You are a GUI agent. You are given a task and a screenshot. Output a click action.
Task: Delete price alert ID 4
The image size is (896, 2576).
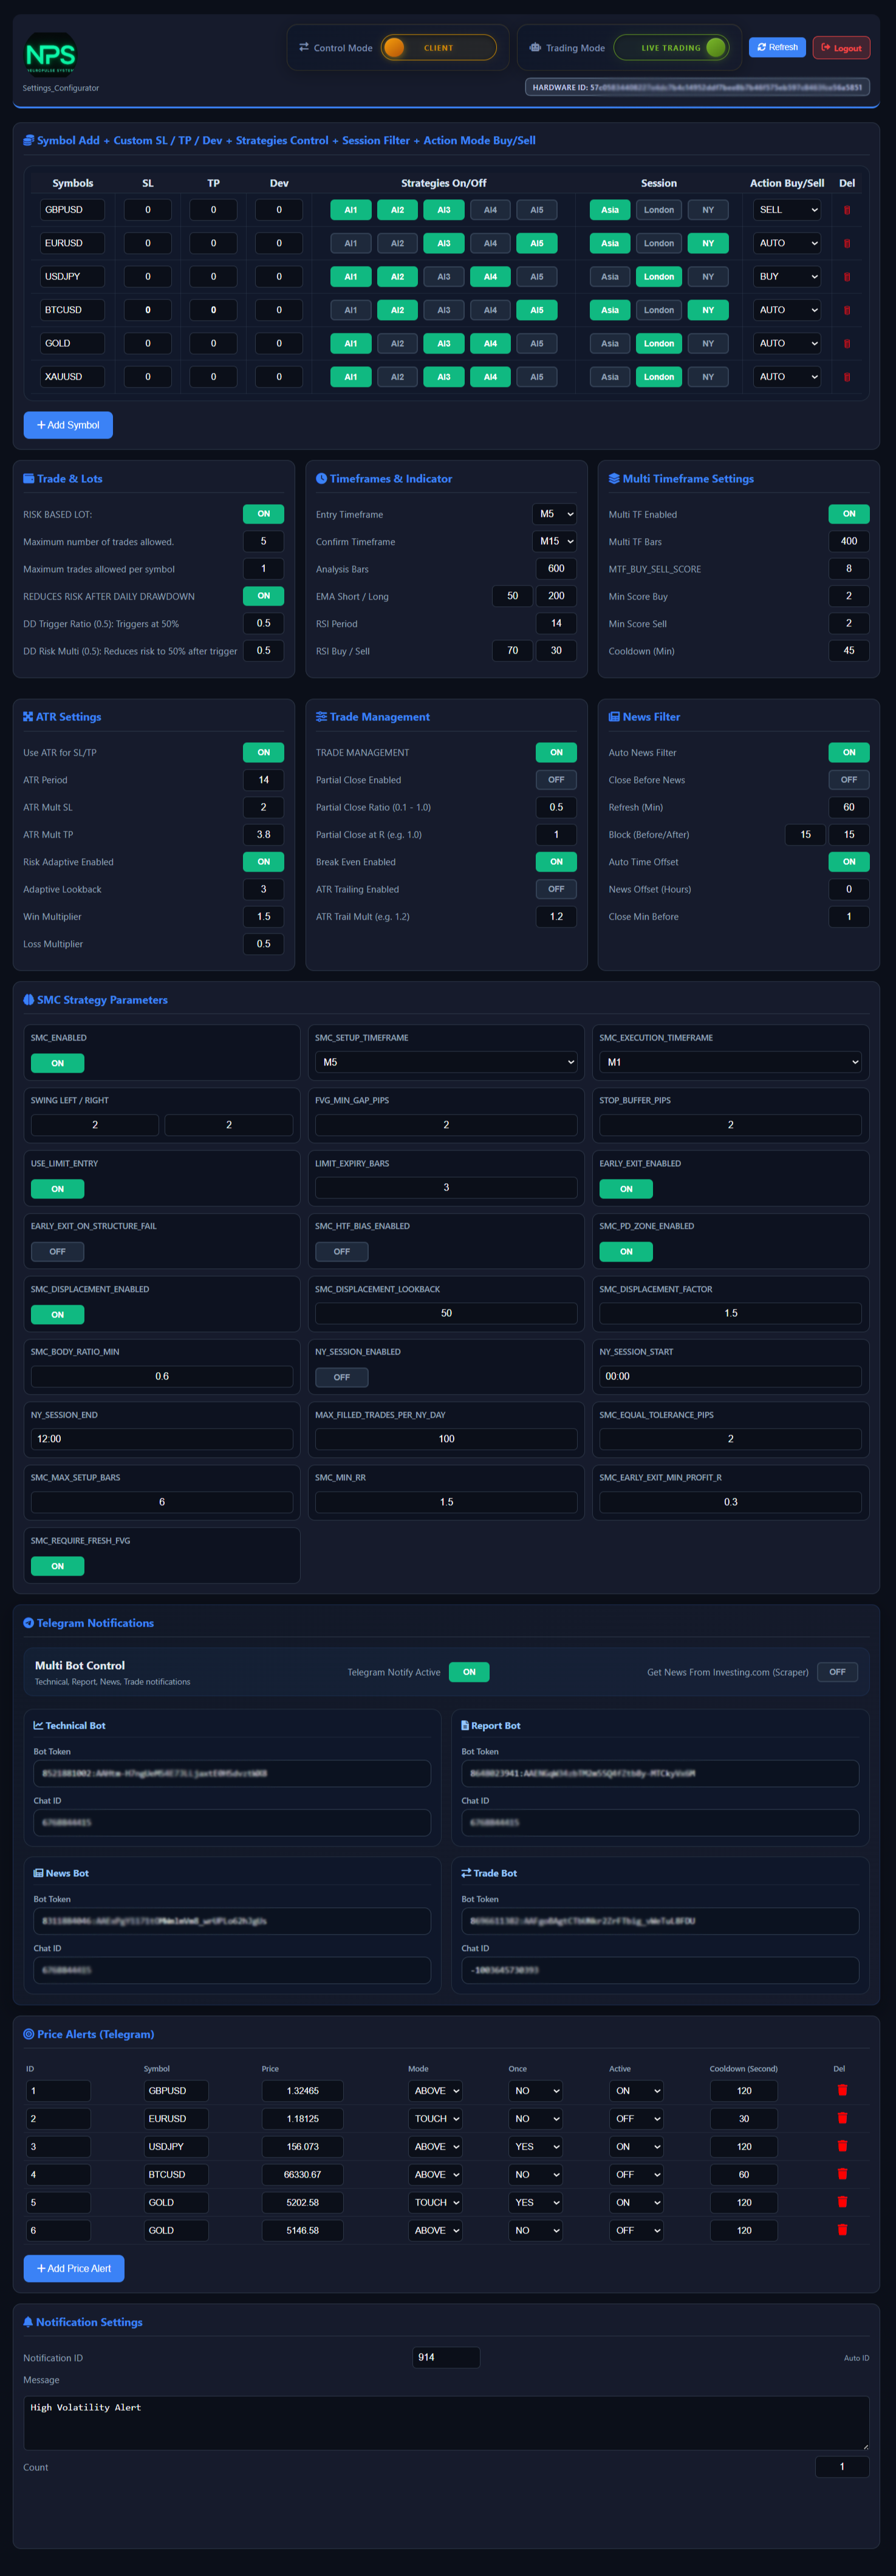(842, 2174)
